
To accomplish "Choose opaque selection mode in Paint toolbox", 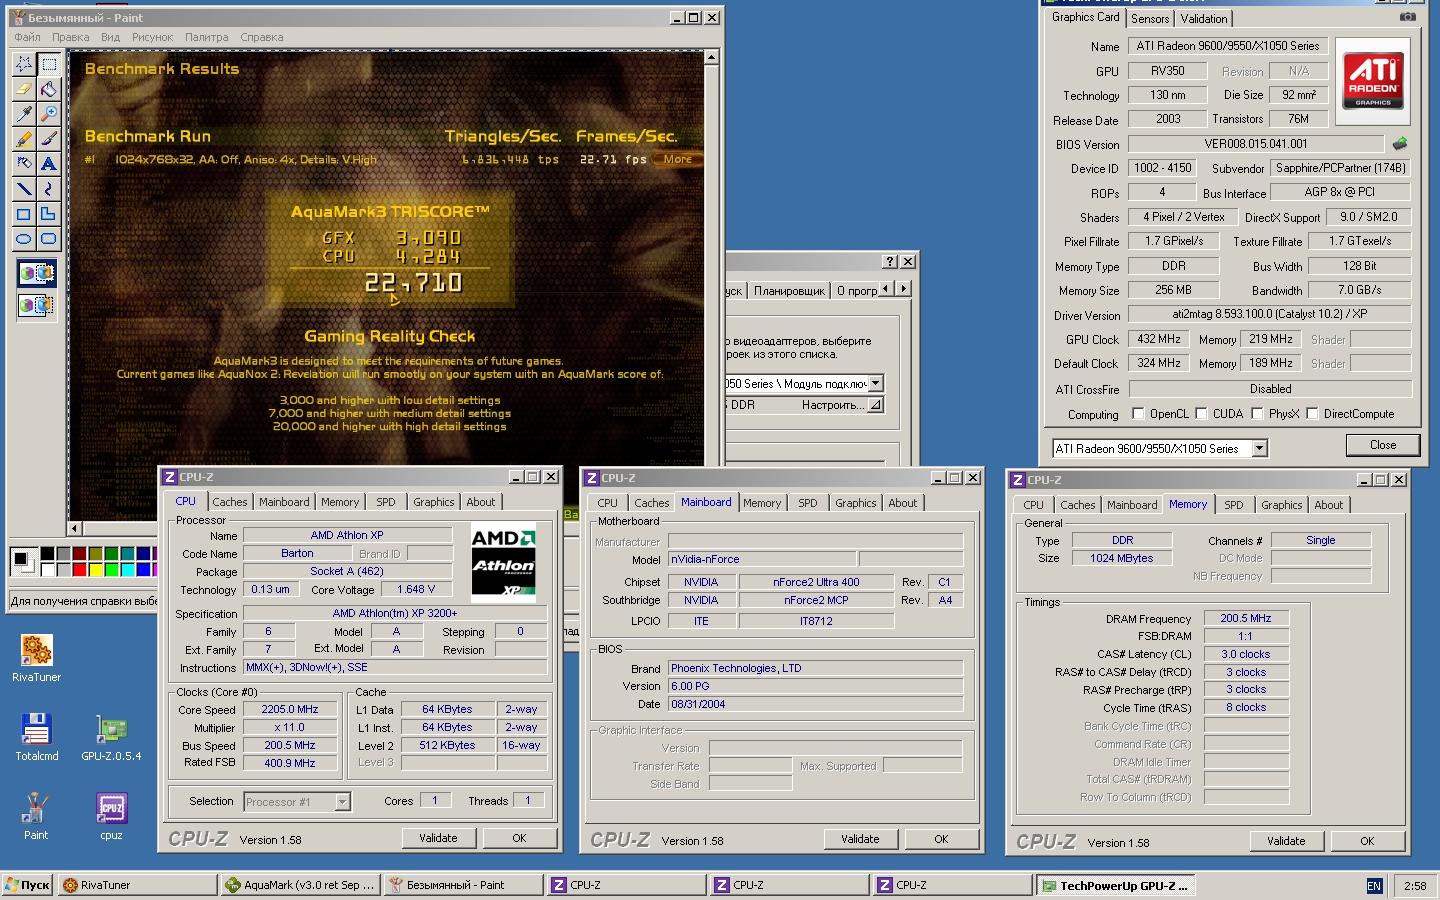I will pos(37,273).
